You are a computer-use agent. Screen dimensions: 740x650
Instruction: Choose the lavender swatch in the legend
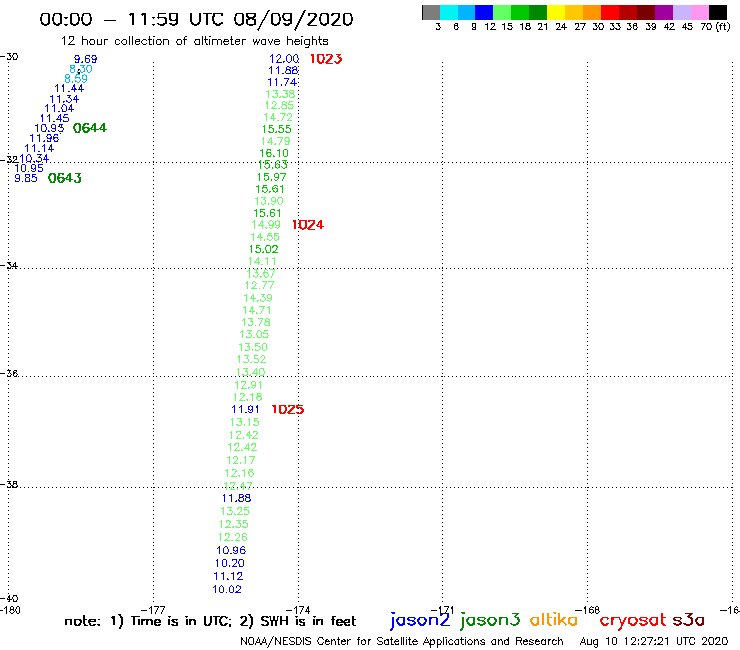682,12
